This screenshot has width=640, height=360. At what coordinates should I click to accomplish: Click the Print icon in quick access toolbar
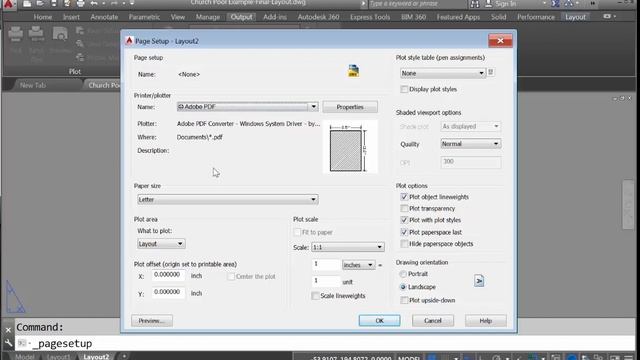(x=80, y=4)
